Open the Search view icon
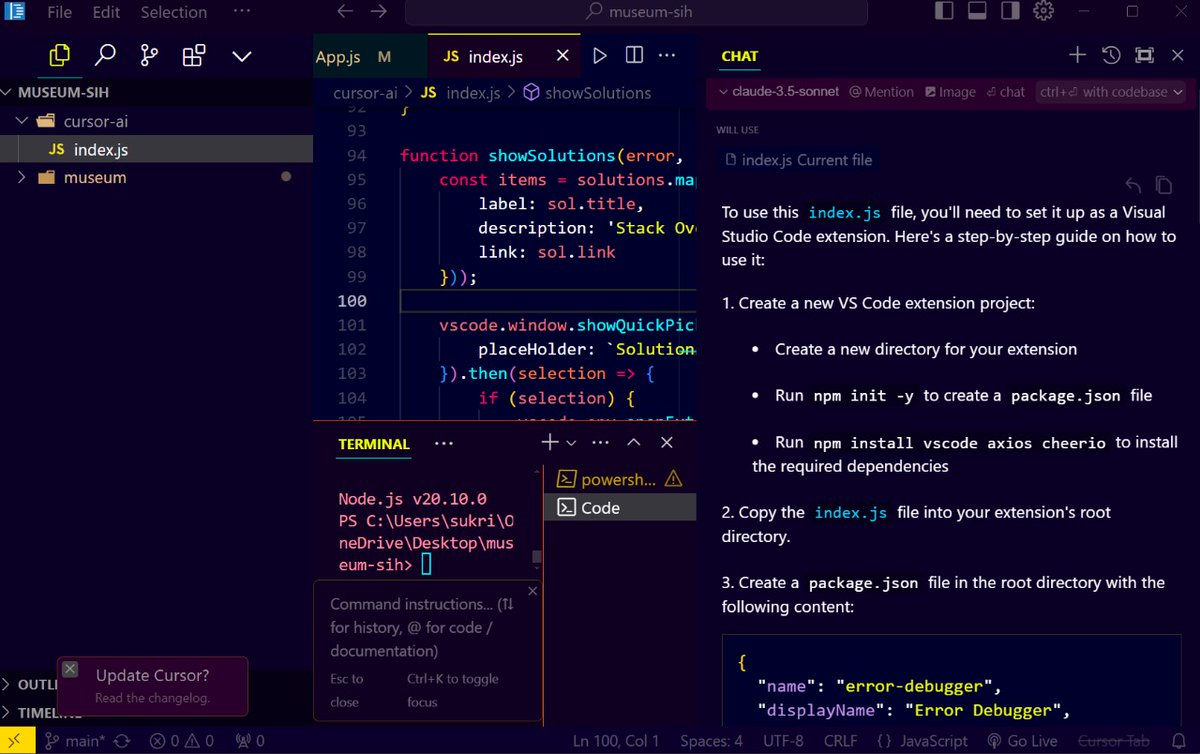The height and width of the screenshot is (754, 1200). pos(105,57)
